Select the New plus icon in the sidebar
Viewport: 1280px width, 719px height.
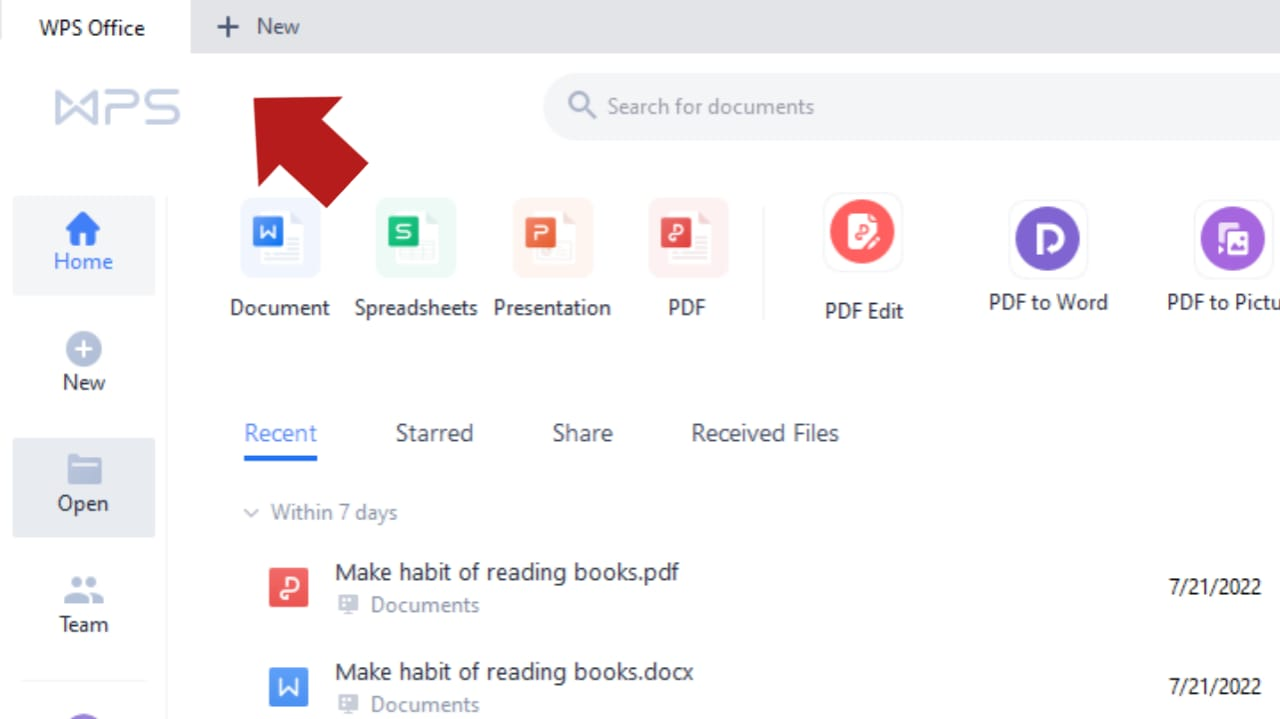84,350
